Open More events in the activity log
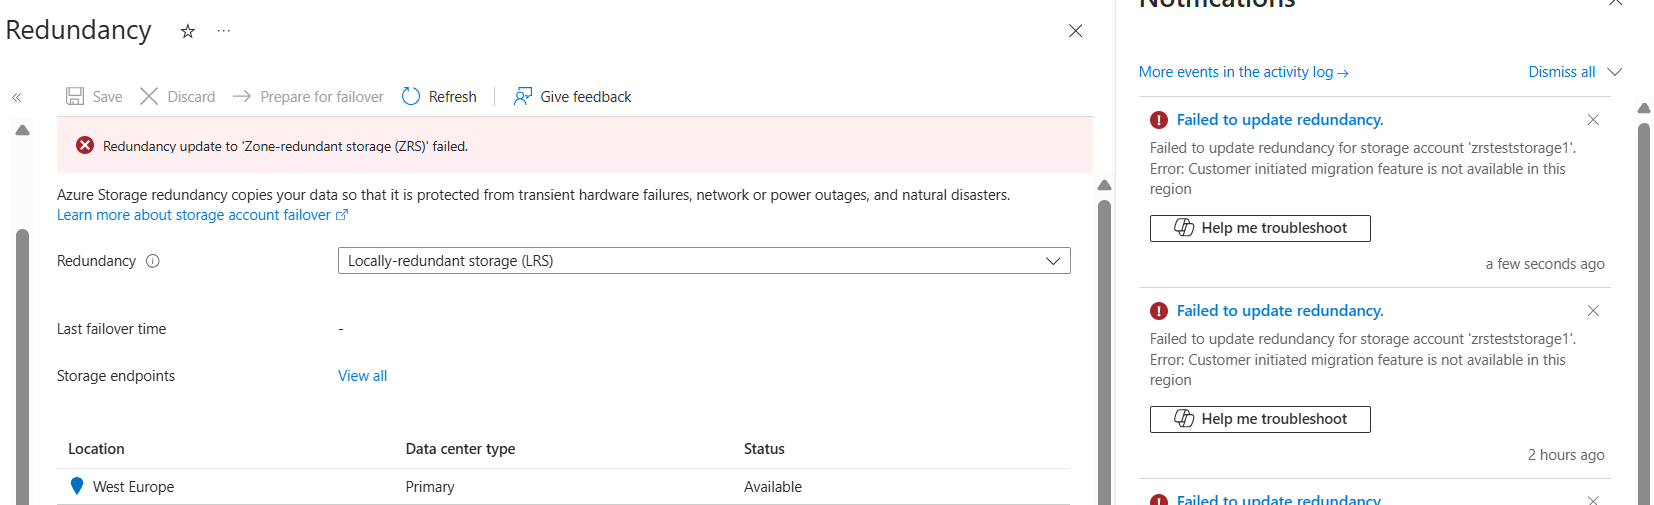 (x=1243, y=72)
